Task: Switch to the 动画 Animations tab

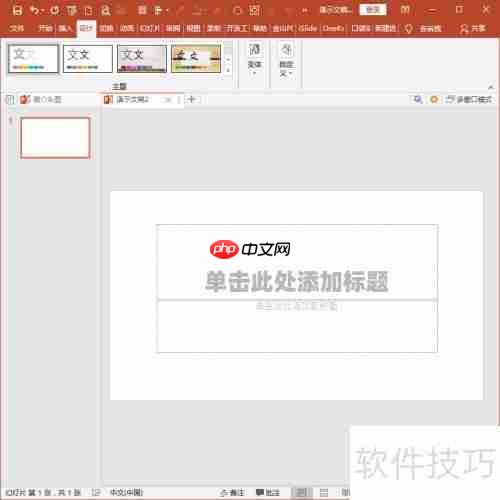Action: 127,28
